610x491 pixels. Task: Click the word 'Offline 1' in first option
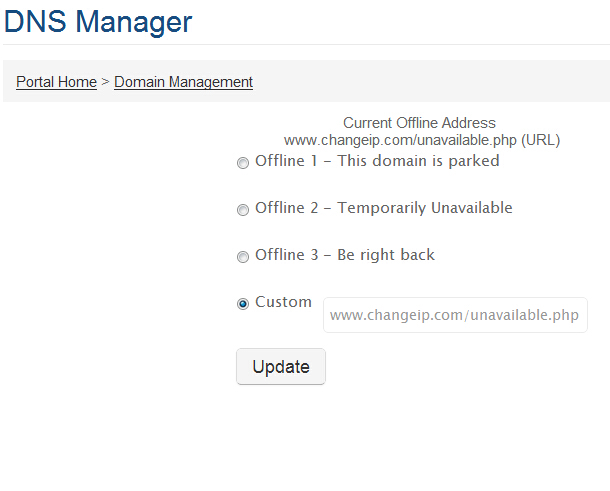pyautogui.click(x=286, y=161)
